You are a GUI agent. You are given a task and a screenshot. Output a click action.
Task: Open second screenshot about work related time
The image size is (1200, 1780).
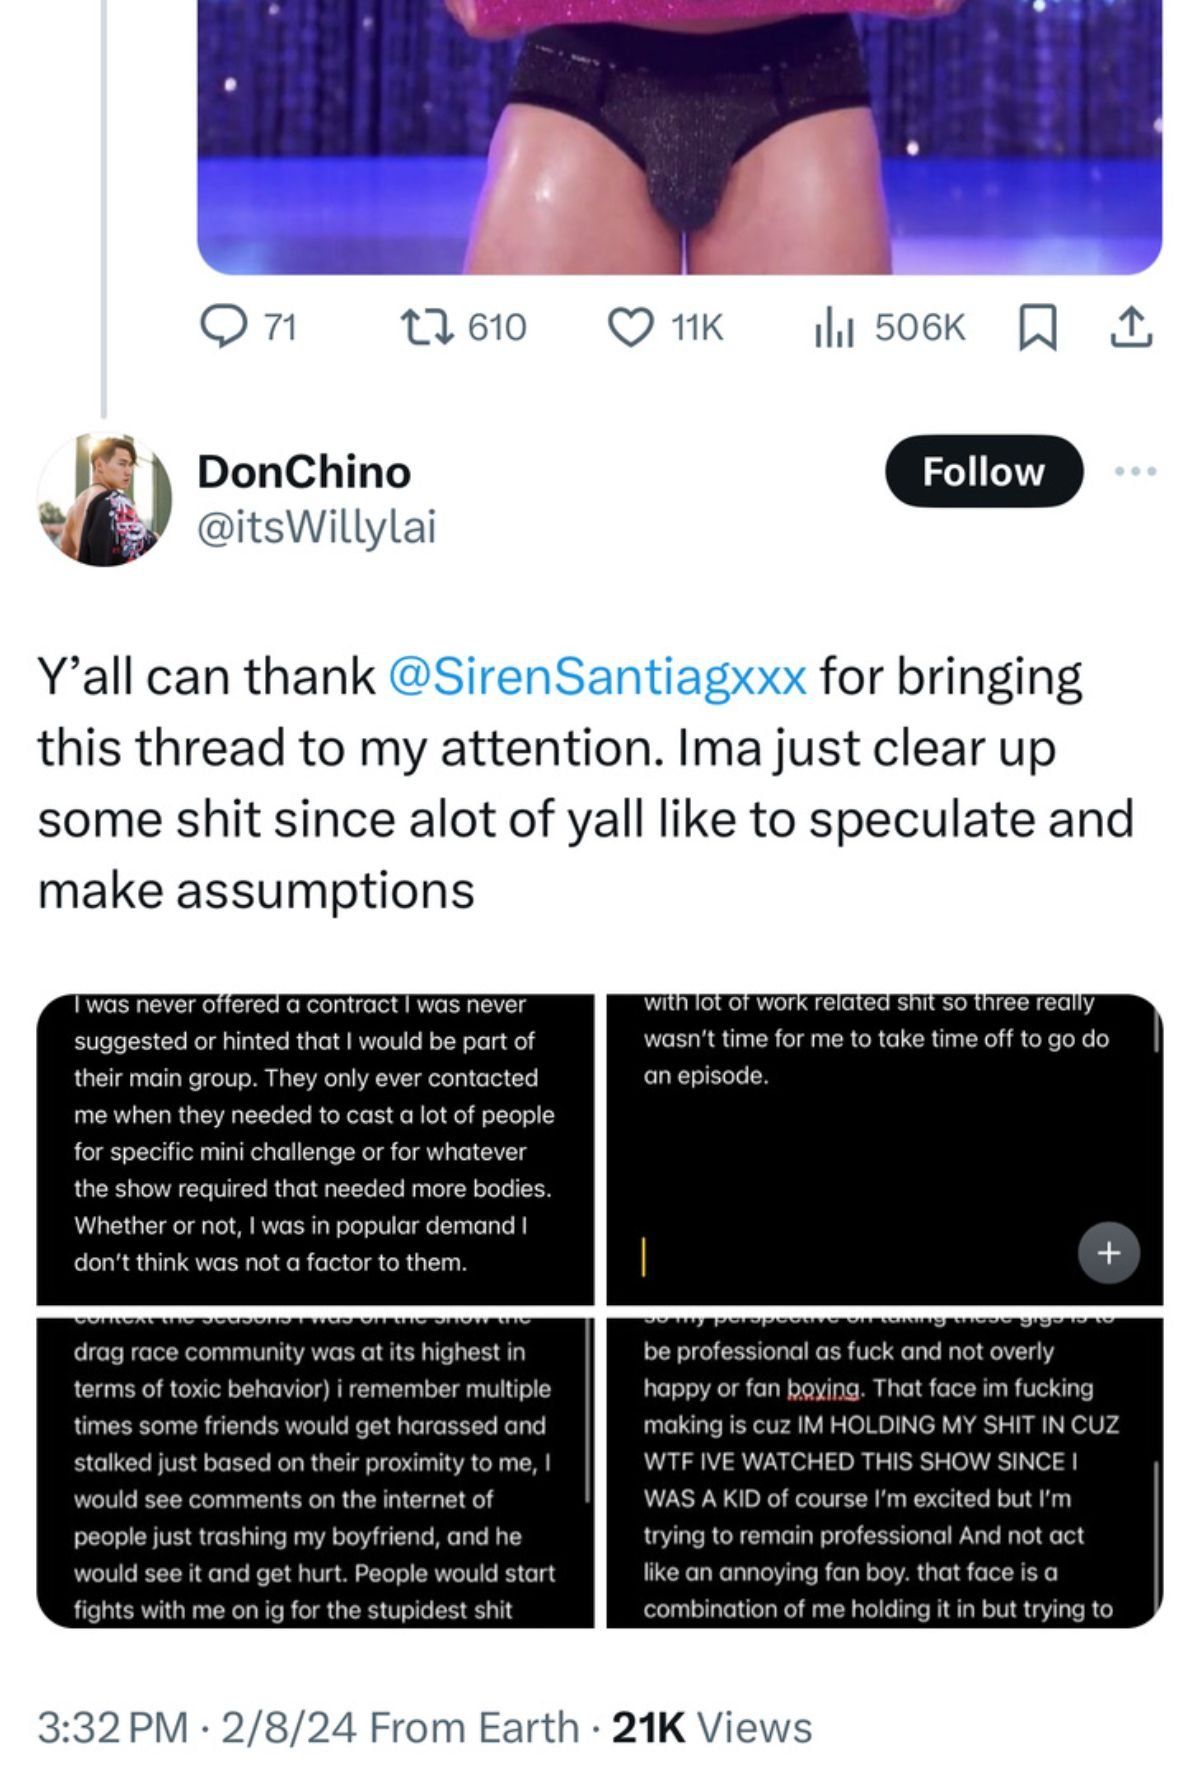884,1149
